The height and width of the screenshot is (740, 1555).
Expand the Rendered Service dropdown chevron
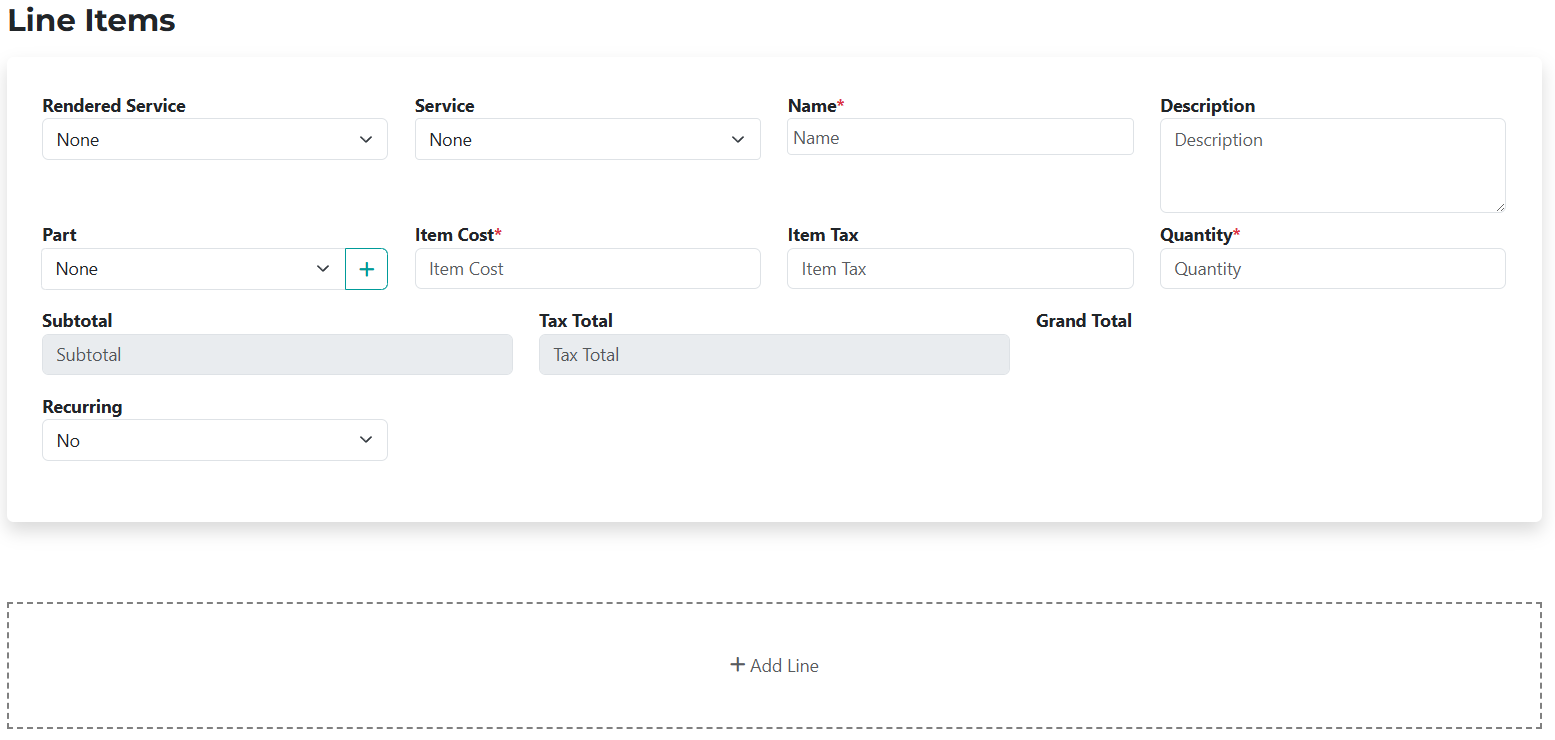pos(366,139)
